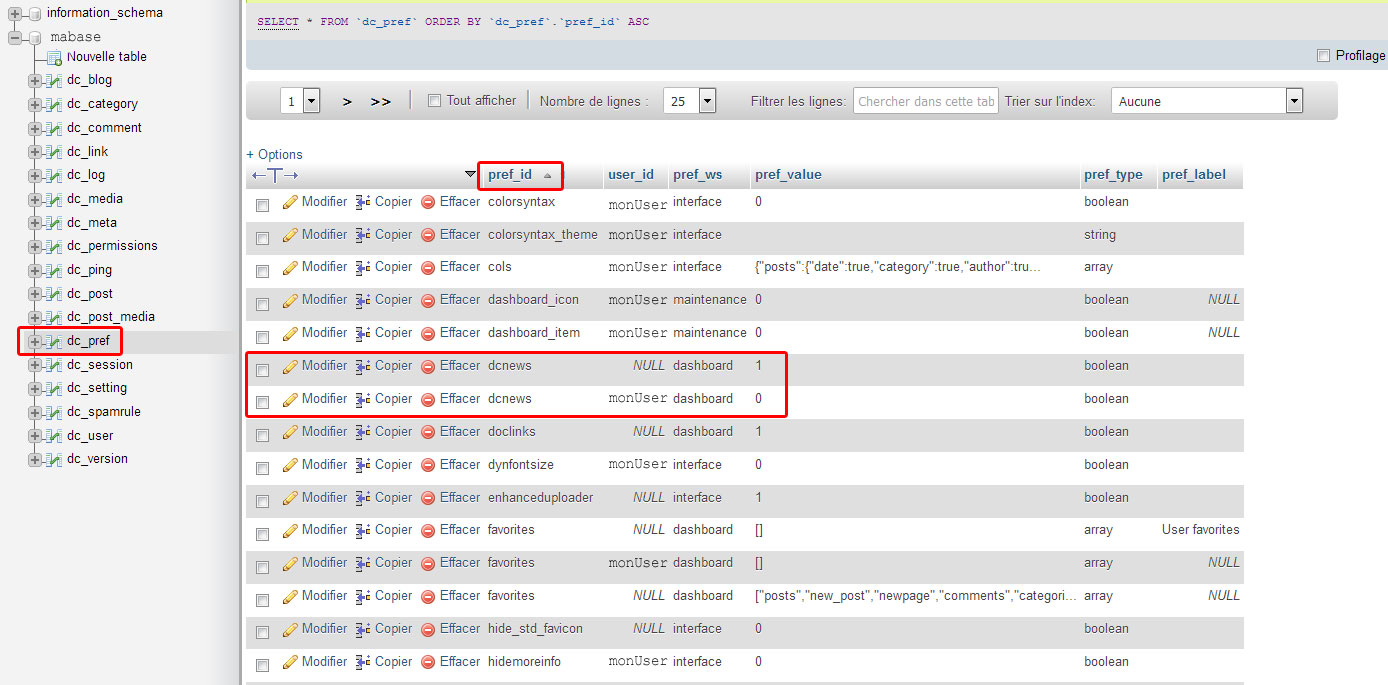Tick the checkbox for dynfontsize row
The image size is (1388, 685).
[262, 469]
